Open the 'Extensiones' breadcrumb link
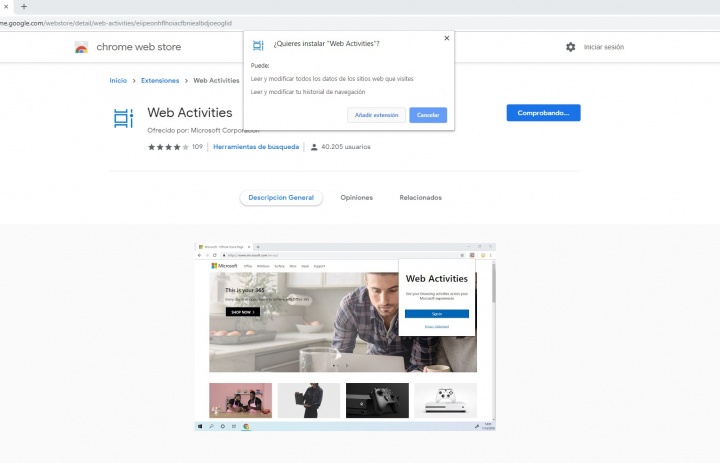This screenshot has height=463, width=720. (160, 80)
